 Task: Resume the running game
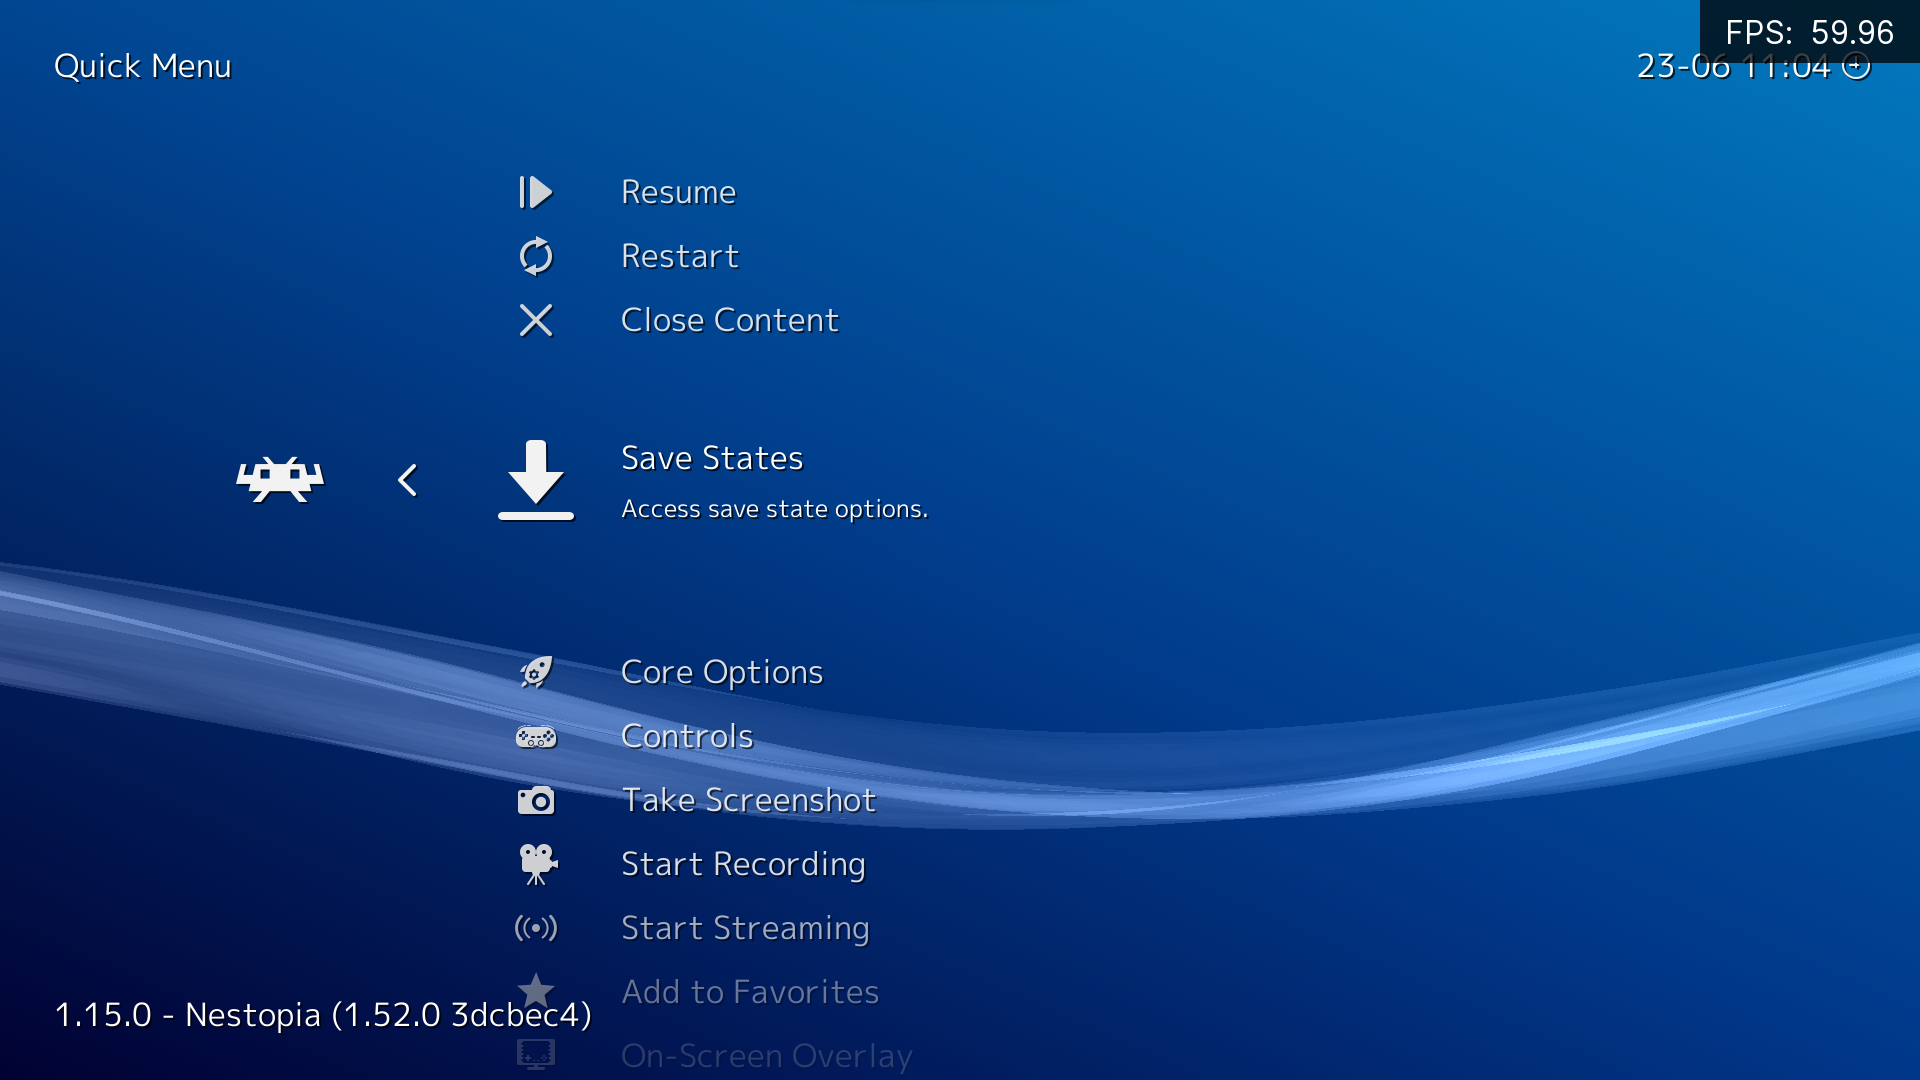678,192
